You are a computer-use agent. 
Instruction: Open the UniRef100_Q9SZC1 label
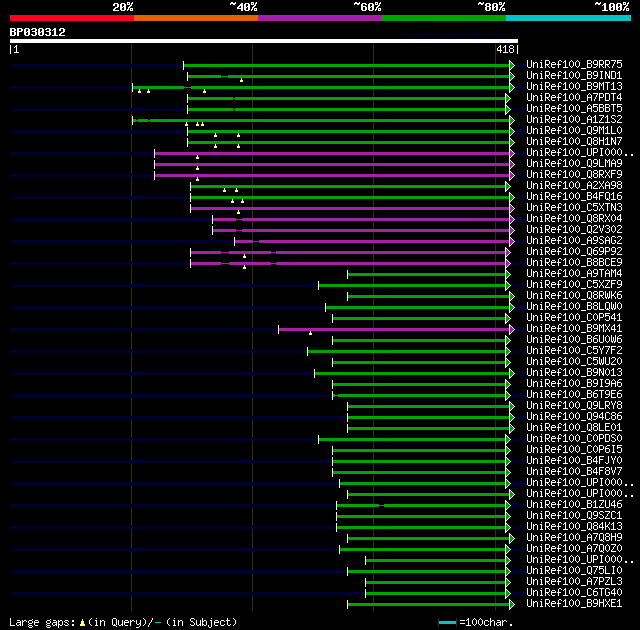(x=574, y=516)
